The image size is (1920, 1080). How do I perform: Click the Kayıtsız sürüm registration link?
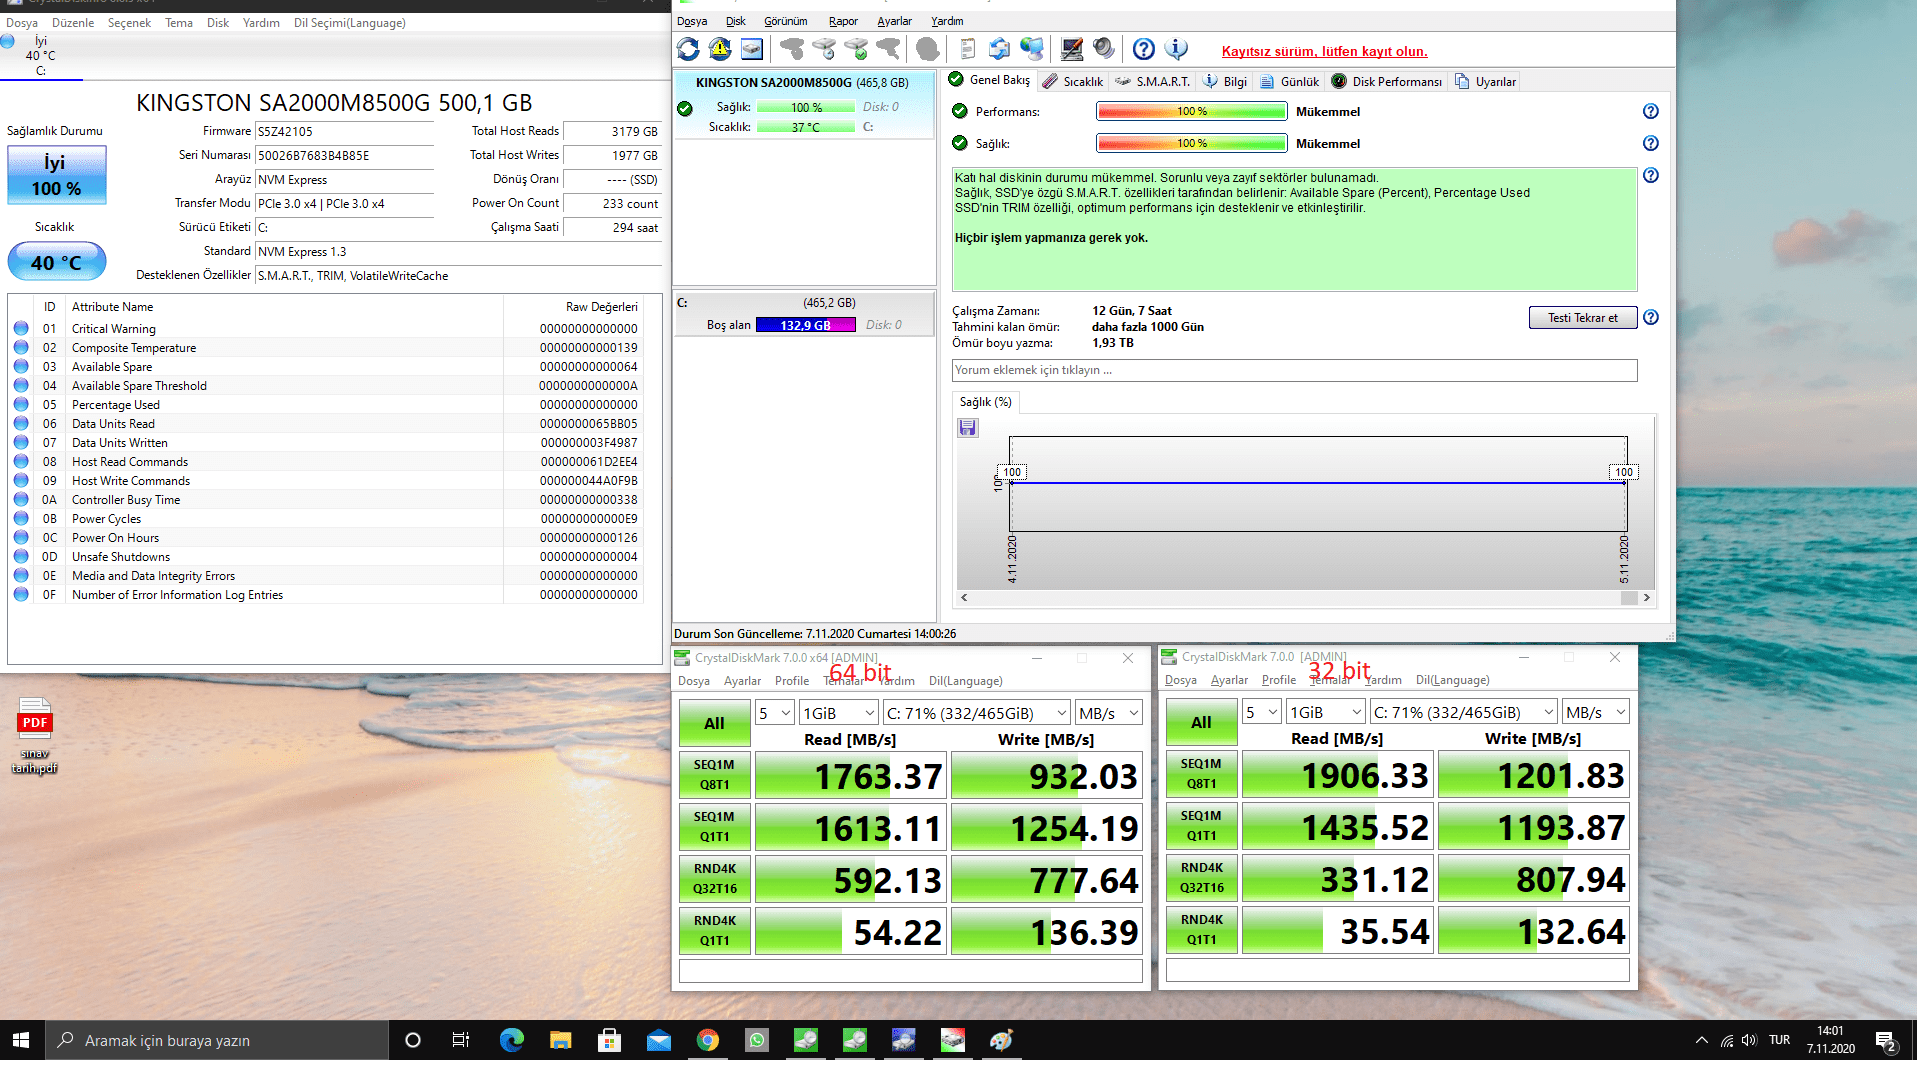click(x=1324, y=51)
